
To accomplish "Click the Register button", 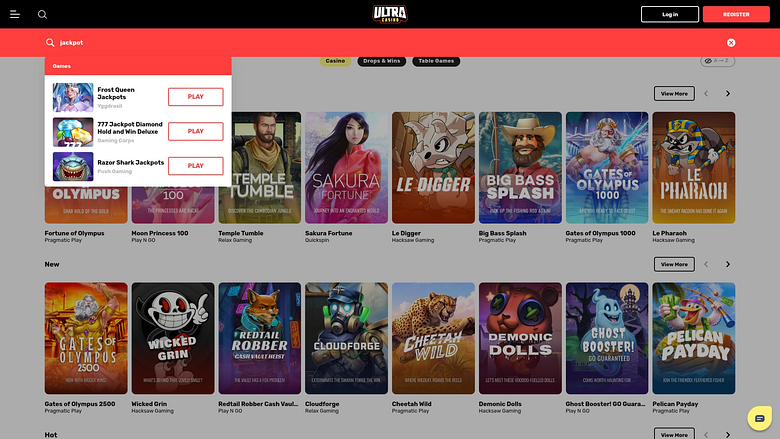I will click(x=736, y=14).
